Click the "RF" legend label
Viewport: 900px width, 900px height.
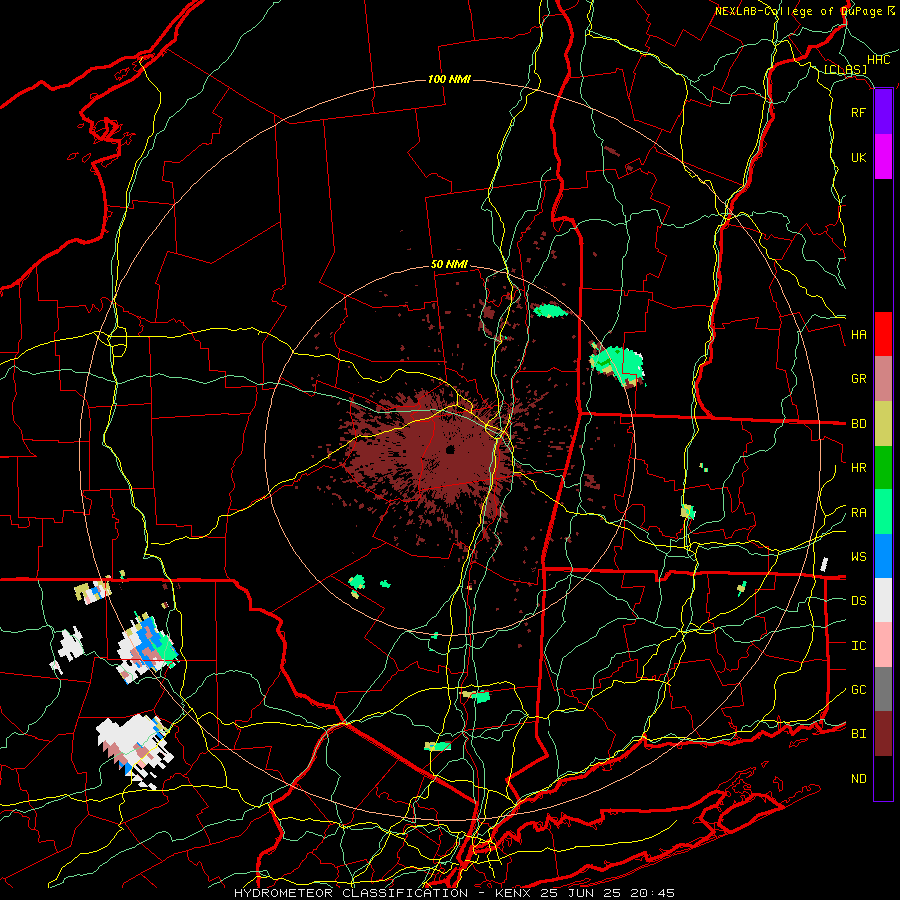[859, 112]
